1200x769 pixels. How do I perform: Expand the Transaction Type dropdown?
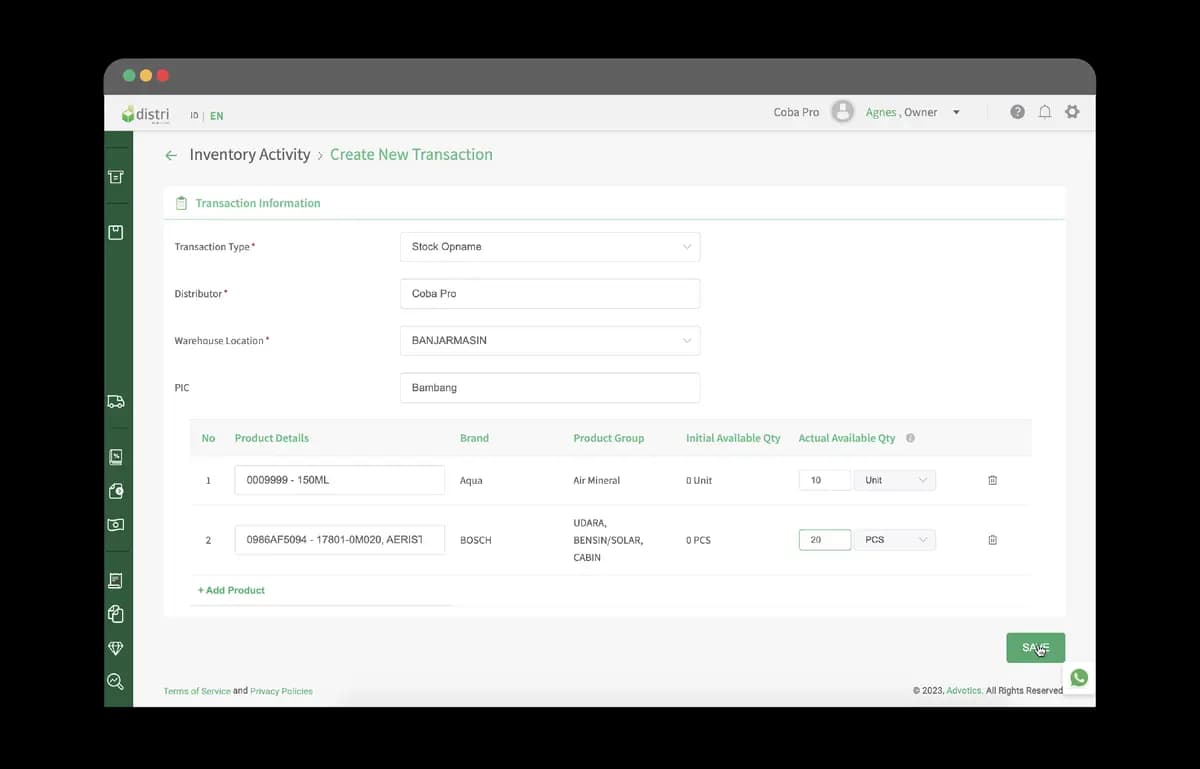(x=550, y=247)
